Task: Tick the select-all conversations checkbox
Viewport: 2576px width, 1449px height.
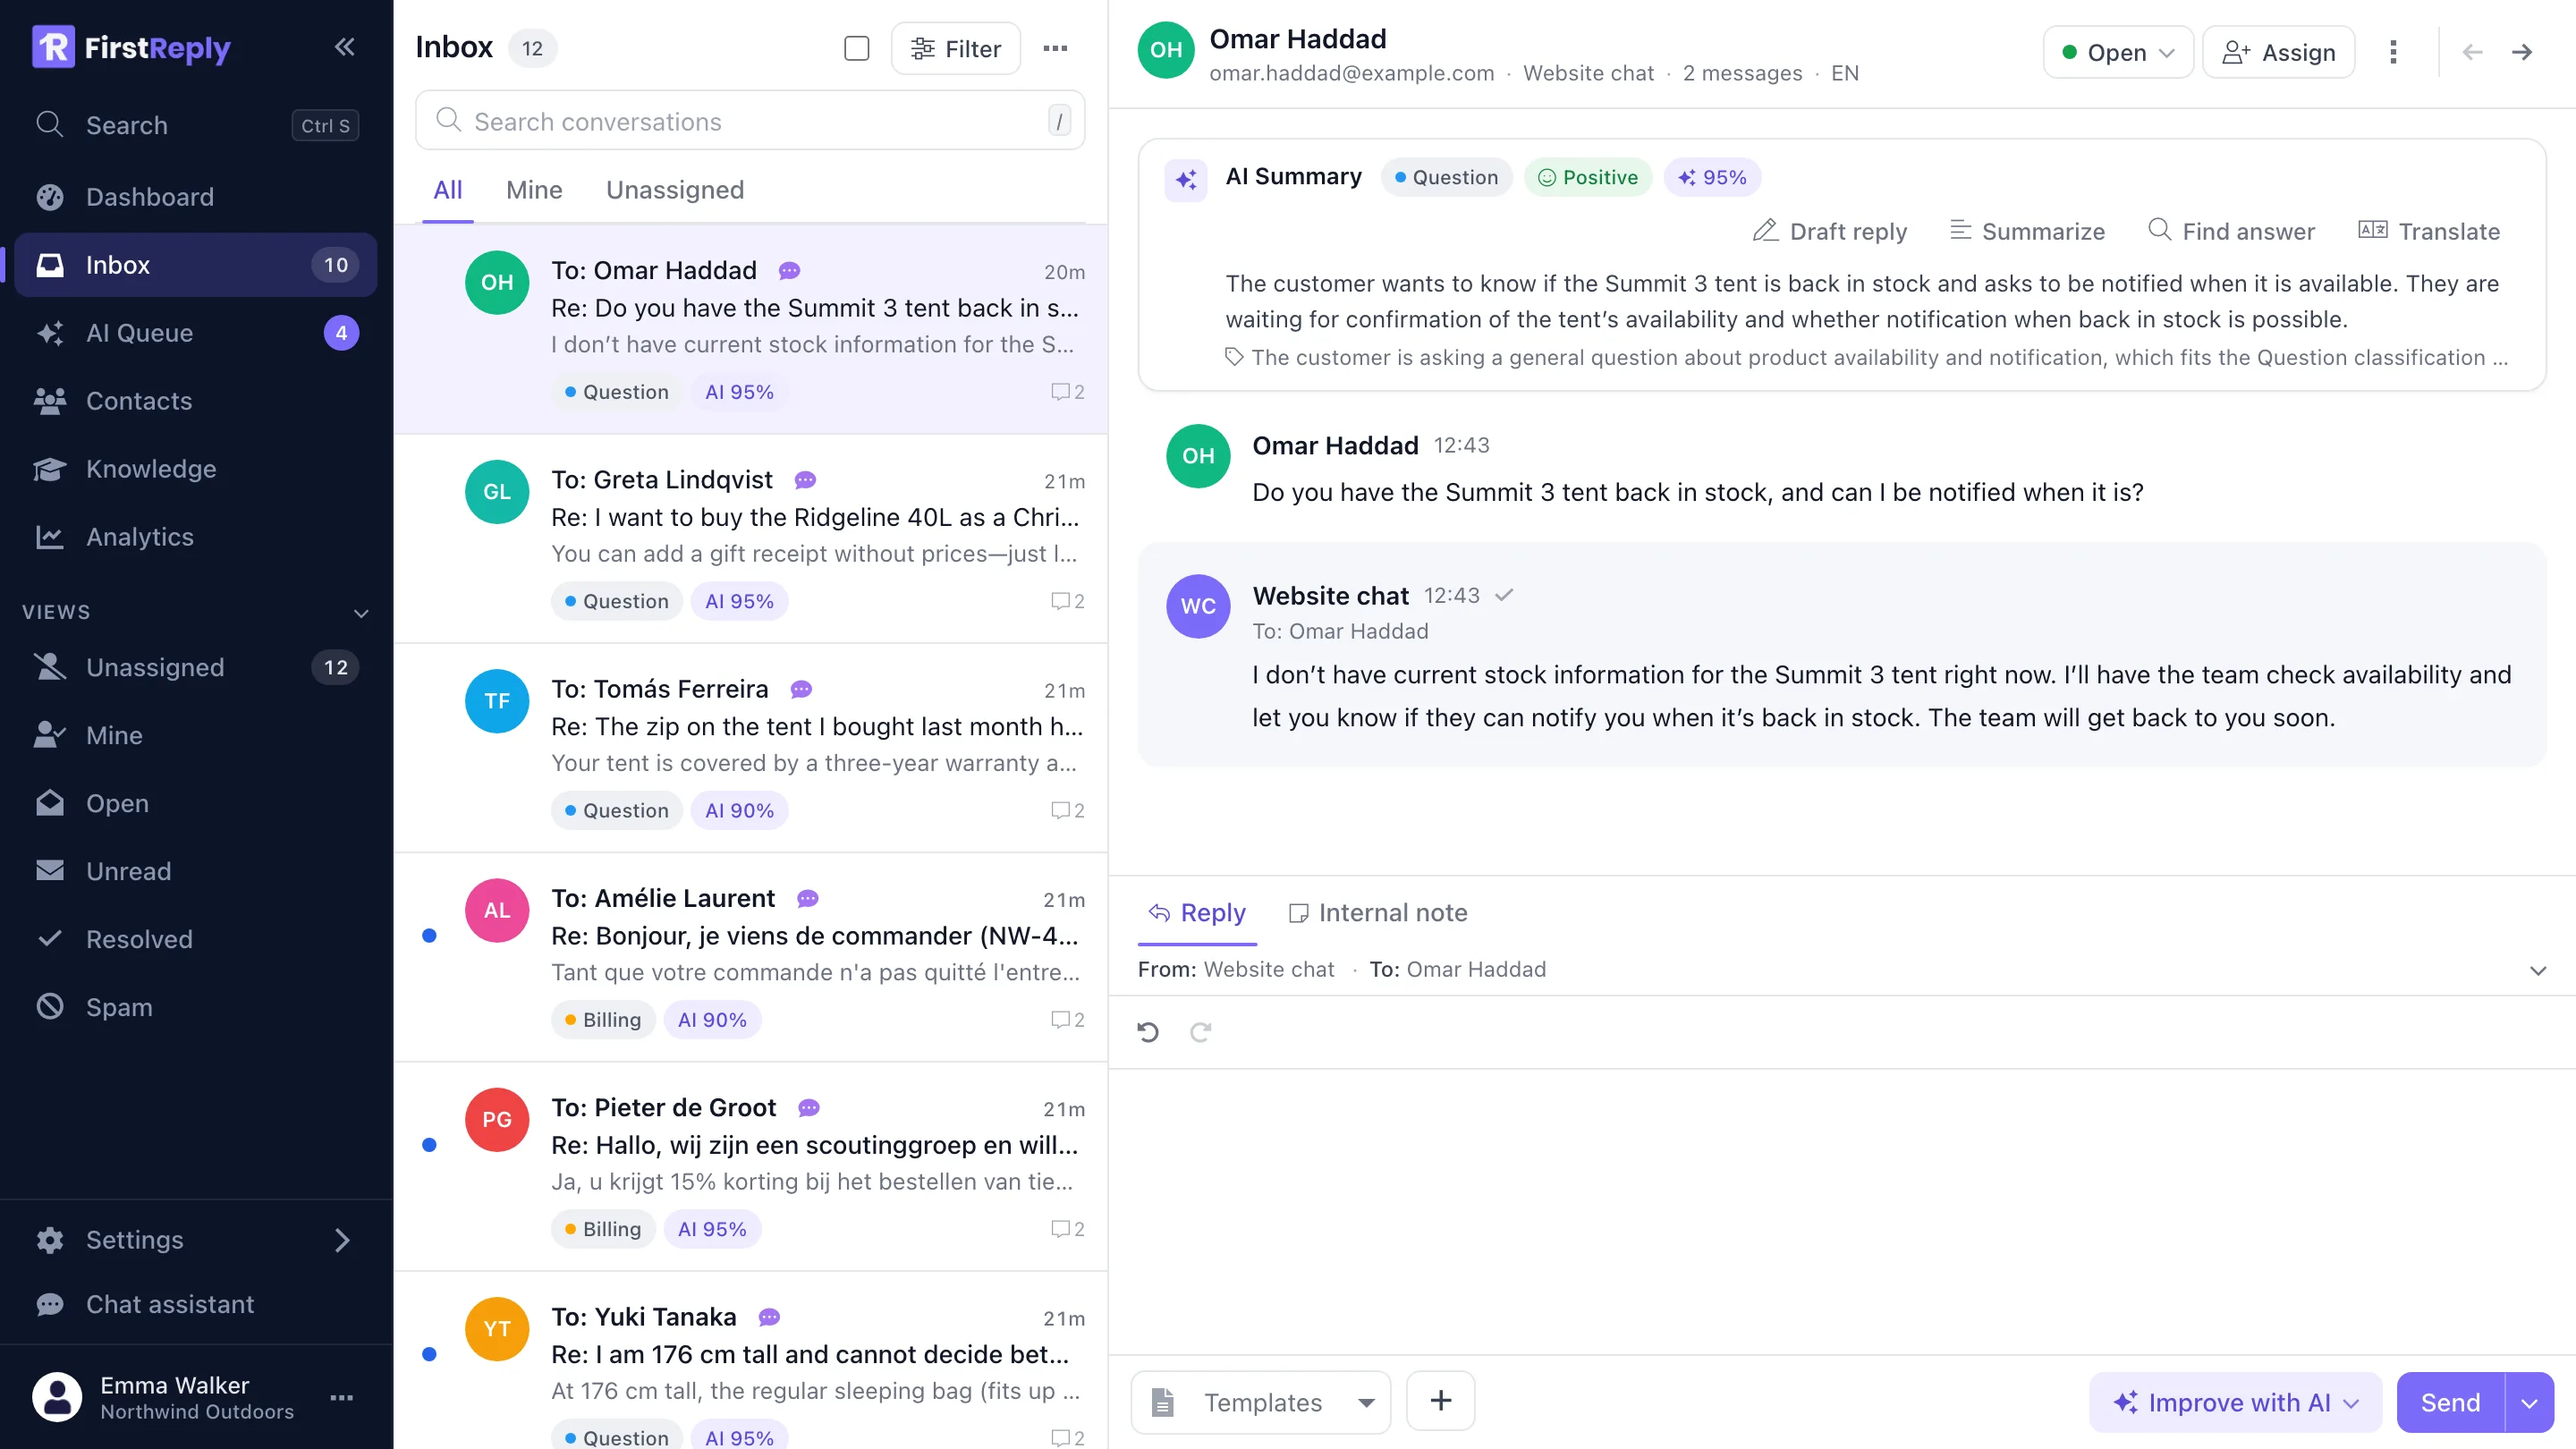Action: coord(857,48)
